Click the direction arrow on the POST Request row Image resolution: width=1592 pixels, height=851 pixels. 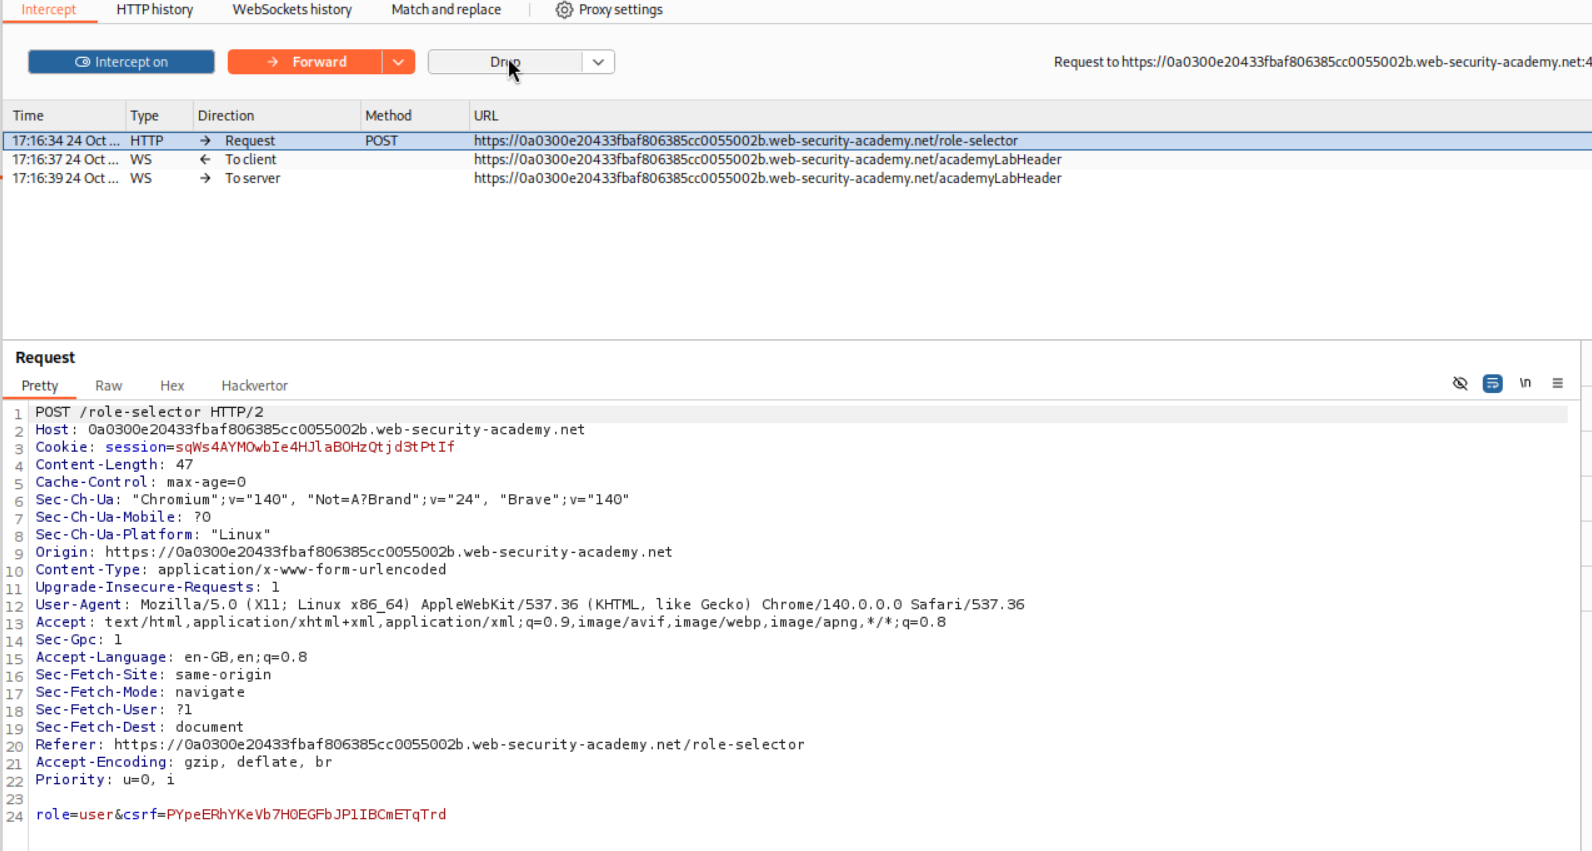pyautogui.click(x=205, y=141)
